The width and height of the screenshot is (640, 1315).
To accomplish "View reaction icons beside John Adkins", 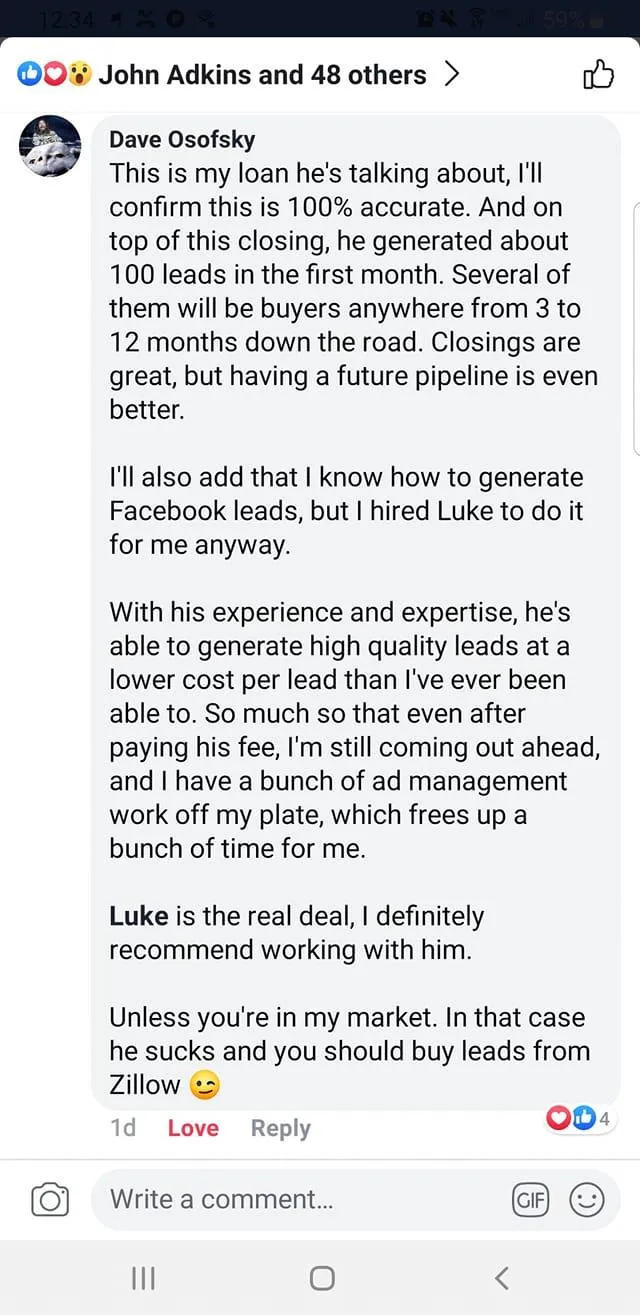I will pos(54,75).
